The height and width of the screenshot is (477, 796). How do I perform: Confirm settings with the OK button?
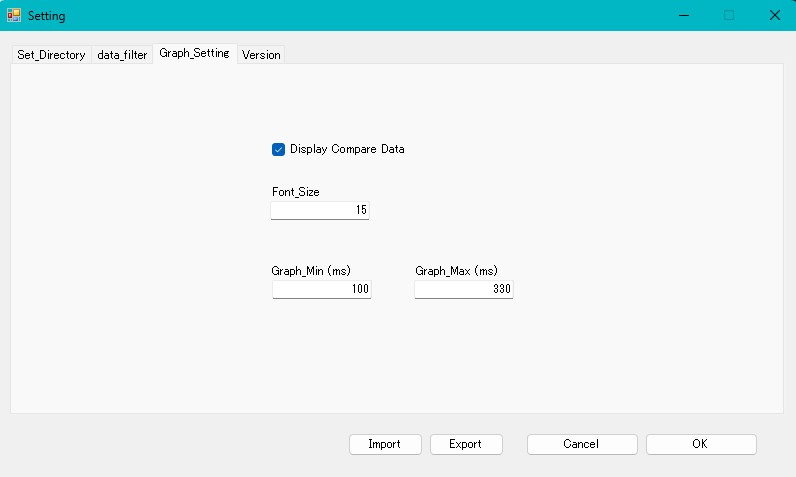pyautogui.click(x=701, y=444)
